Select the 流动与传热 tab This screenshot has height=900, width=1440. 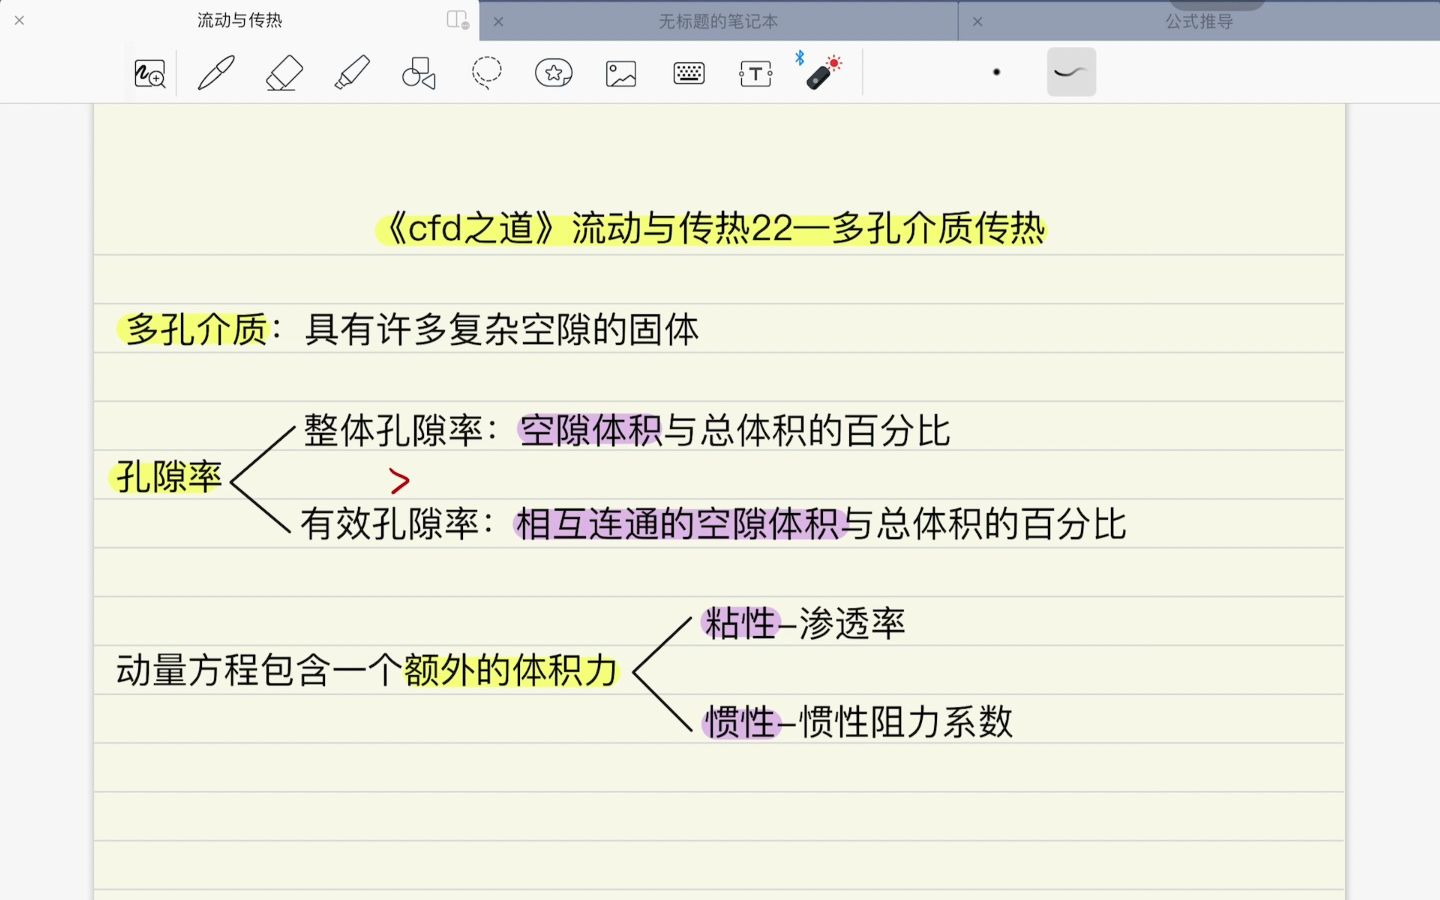(240, 20)
